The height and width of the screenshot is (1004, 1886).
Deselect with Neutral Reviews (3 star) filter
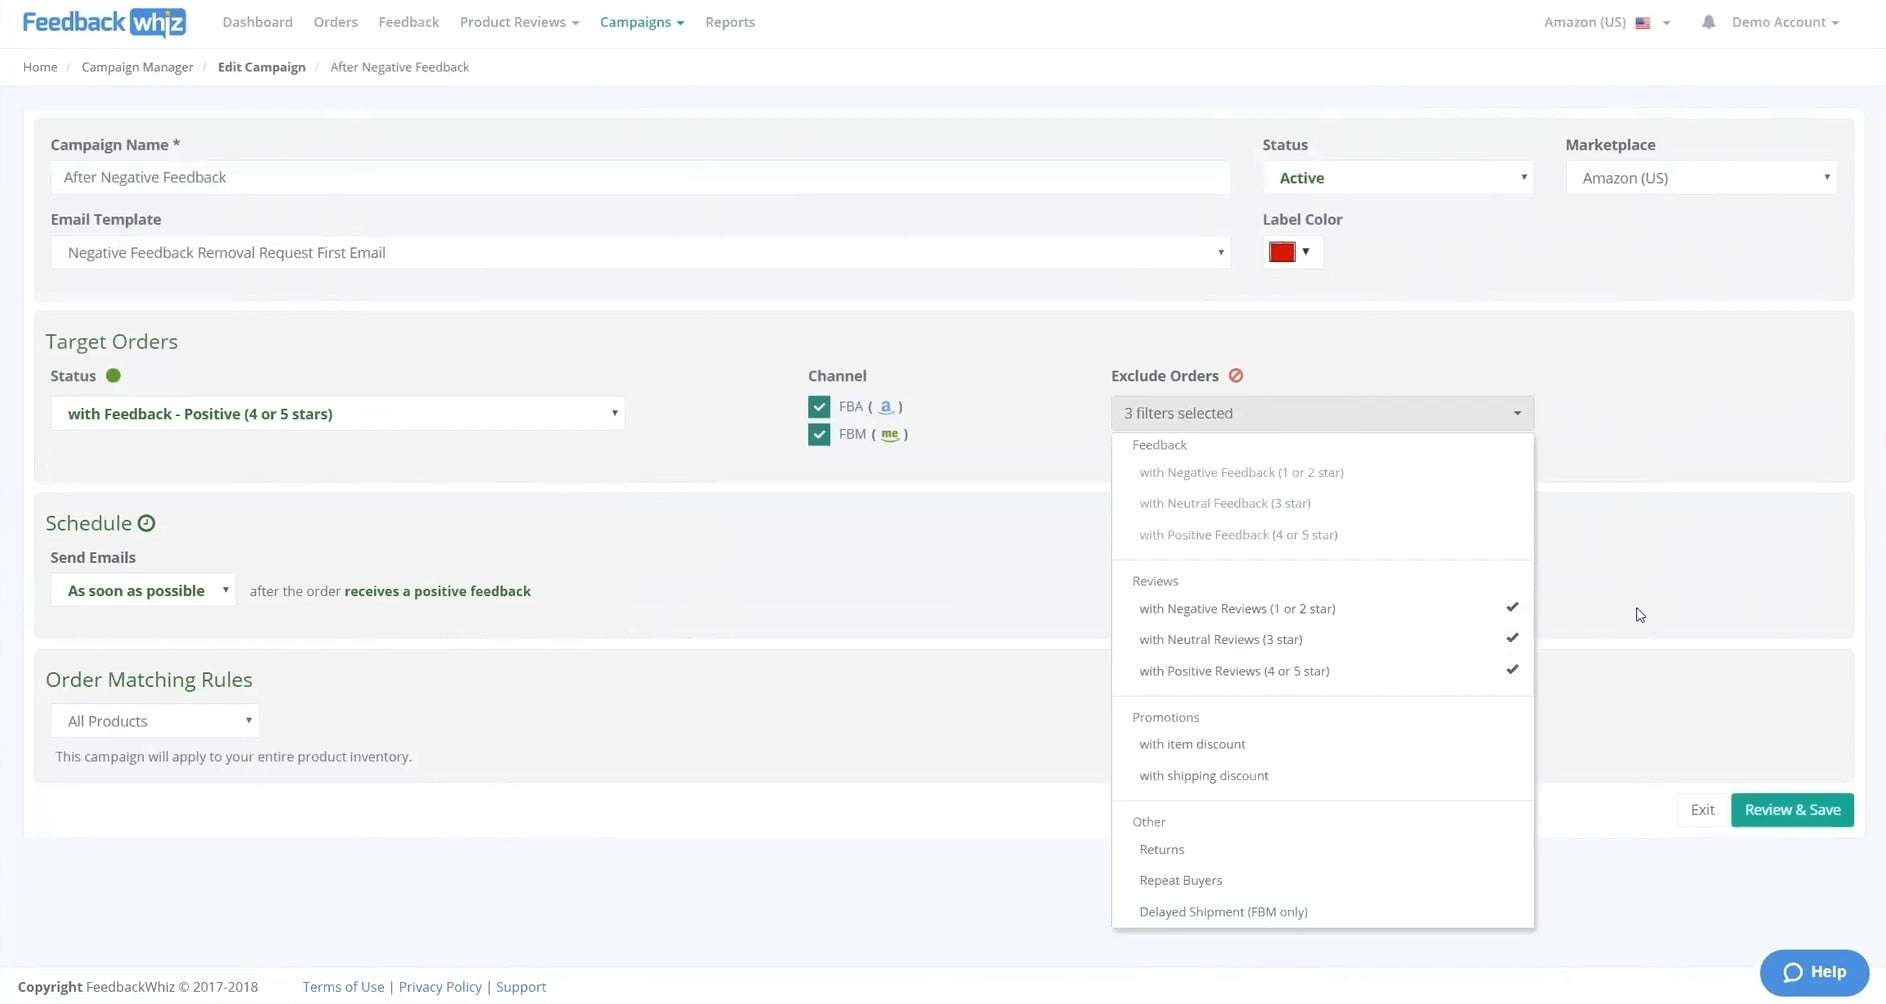coord(1322,639)
